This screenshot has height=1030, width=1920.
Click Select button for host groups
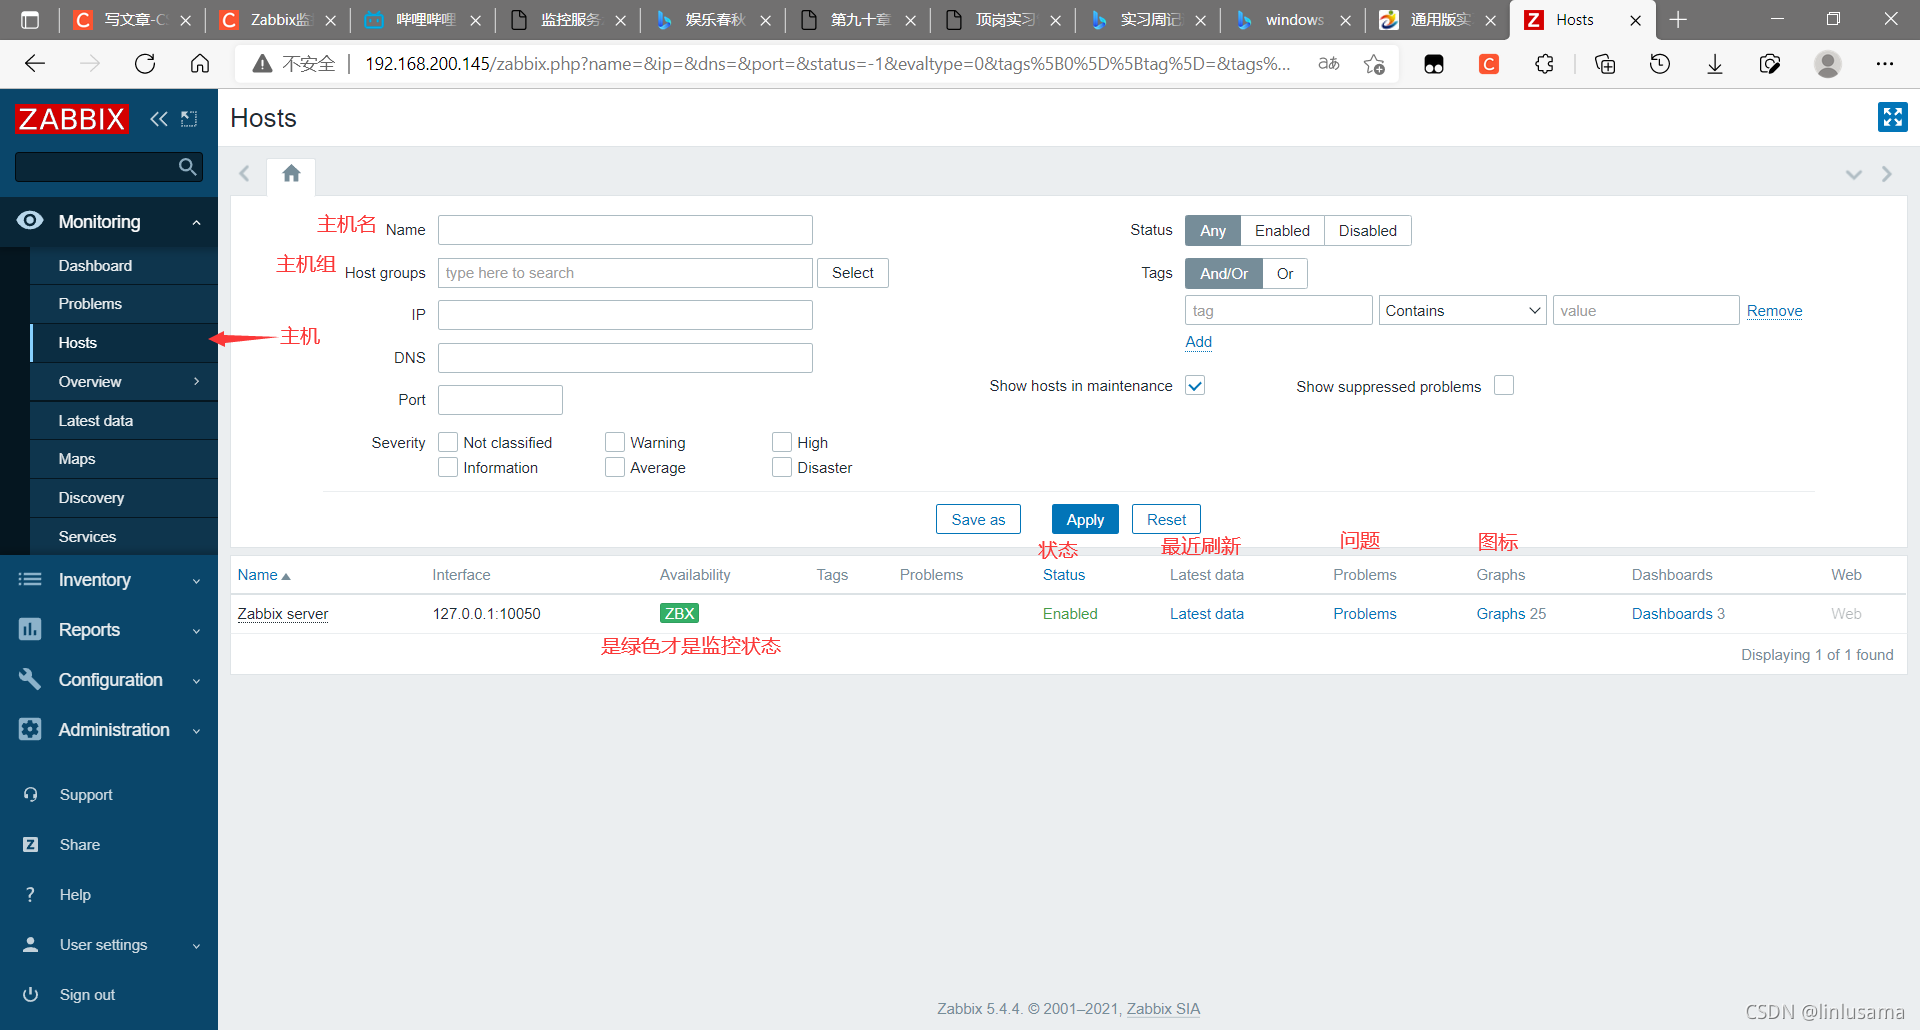[x=852, y=273]
